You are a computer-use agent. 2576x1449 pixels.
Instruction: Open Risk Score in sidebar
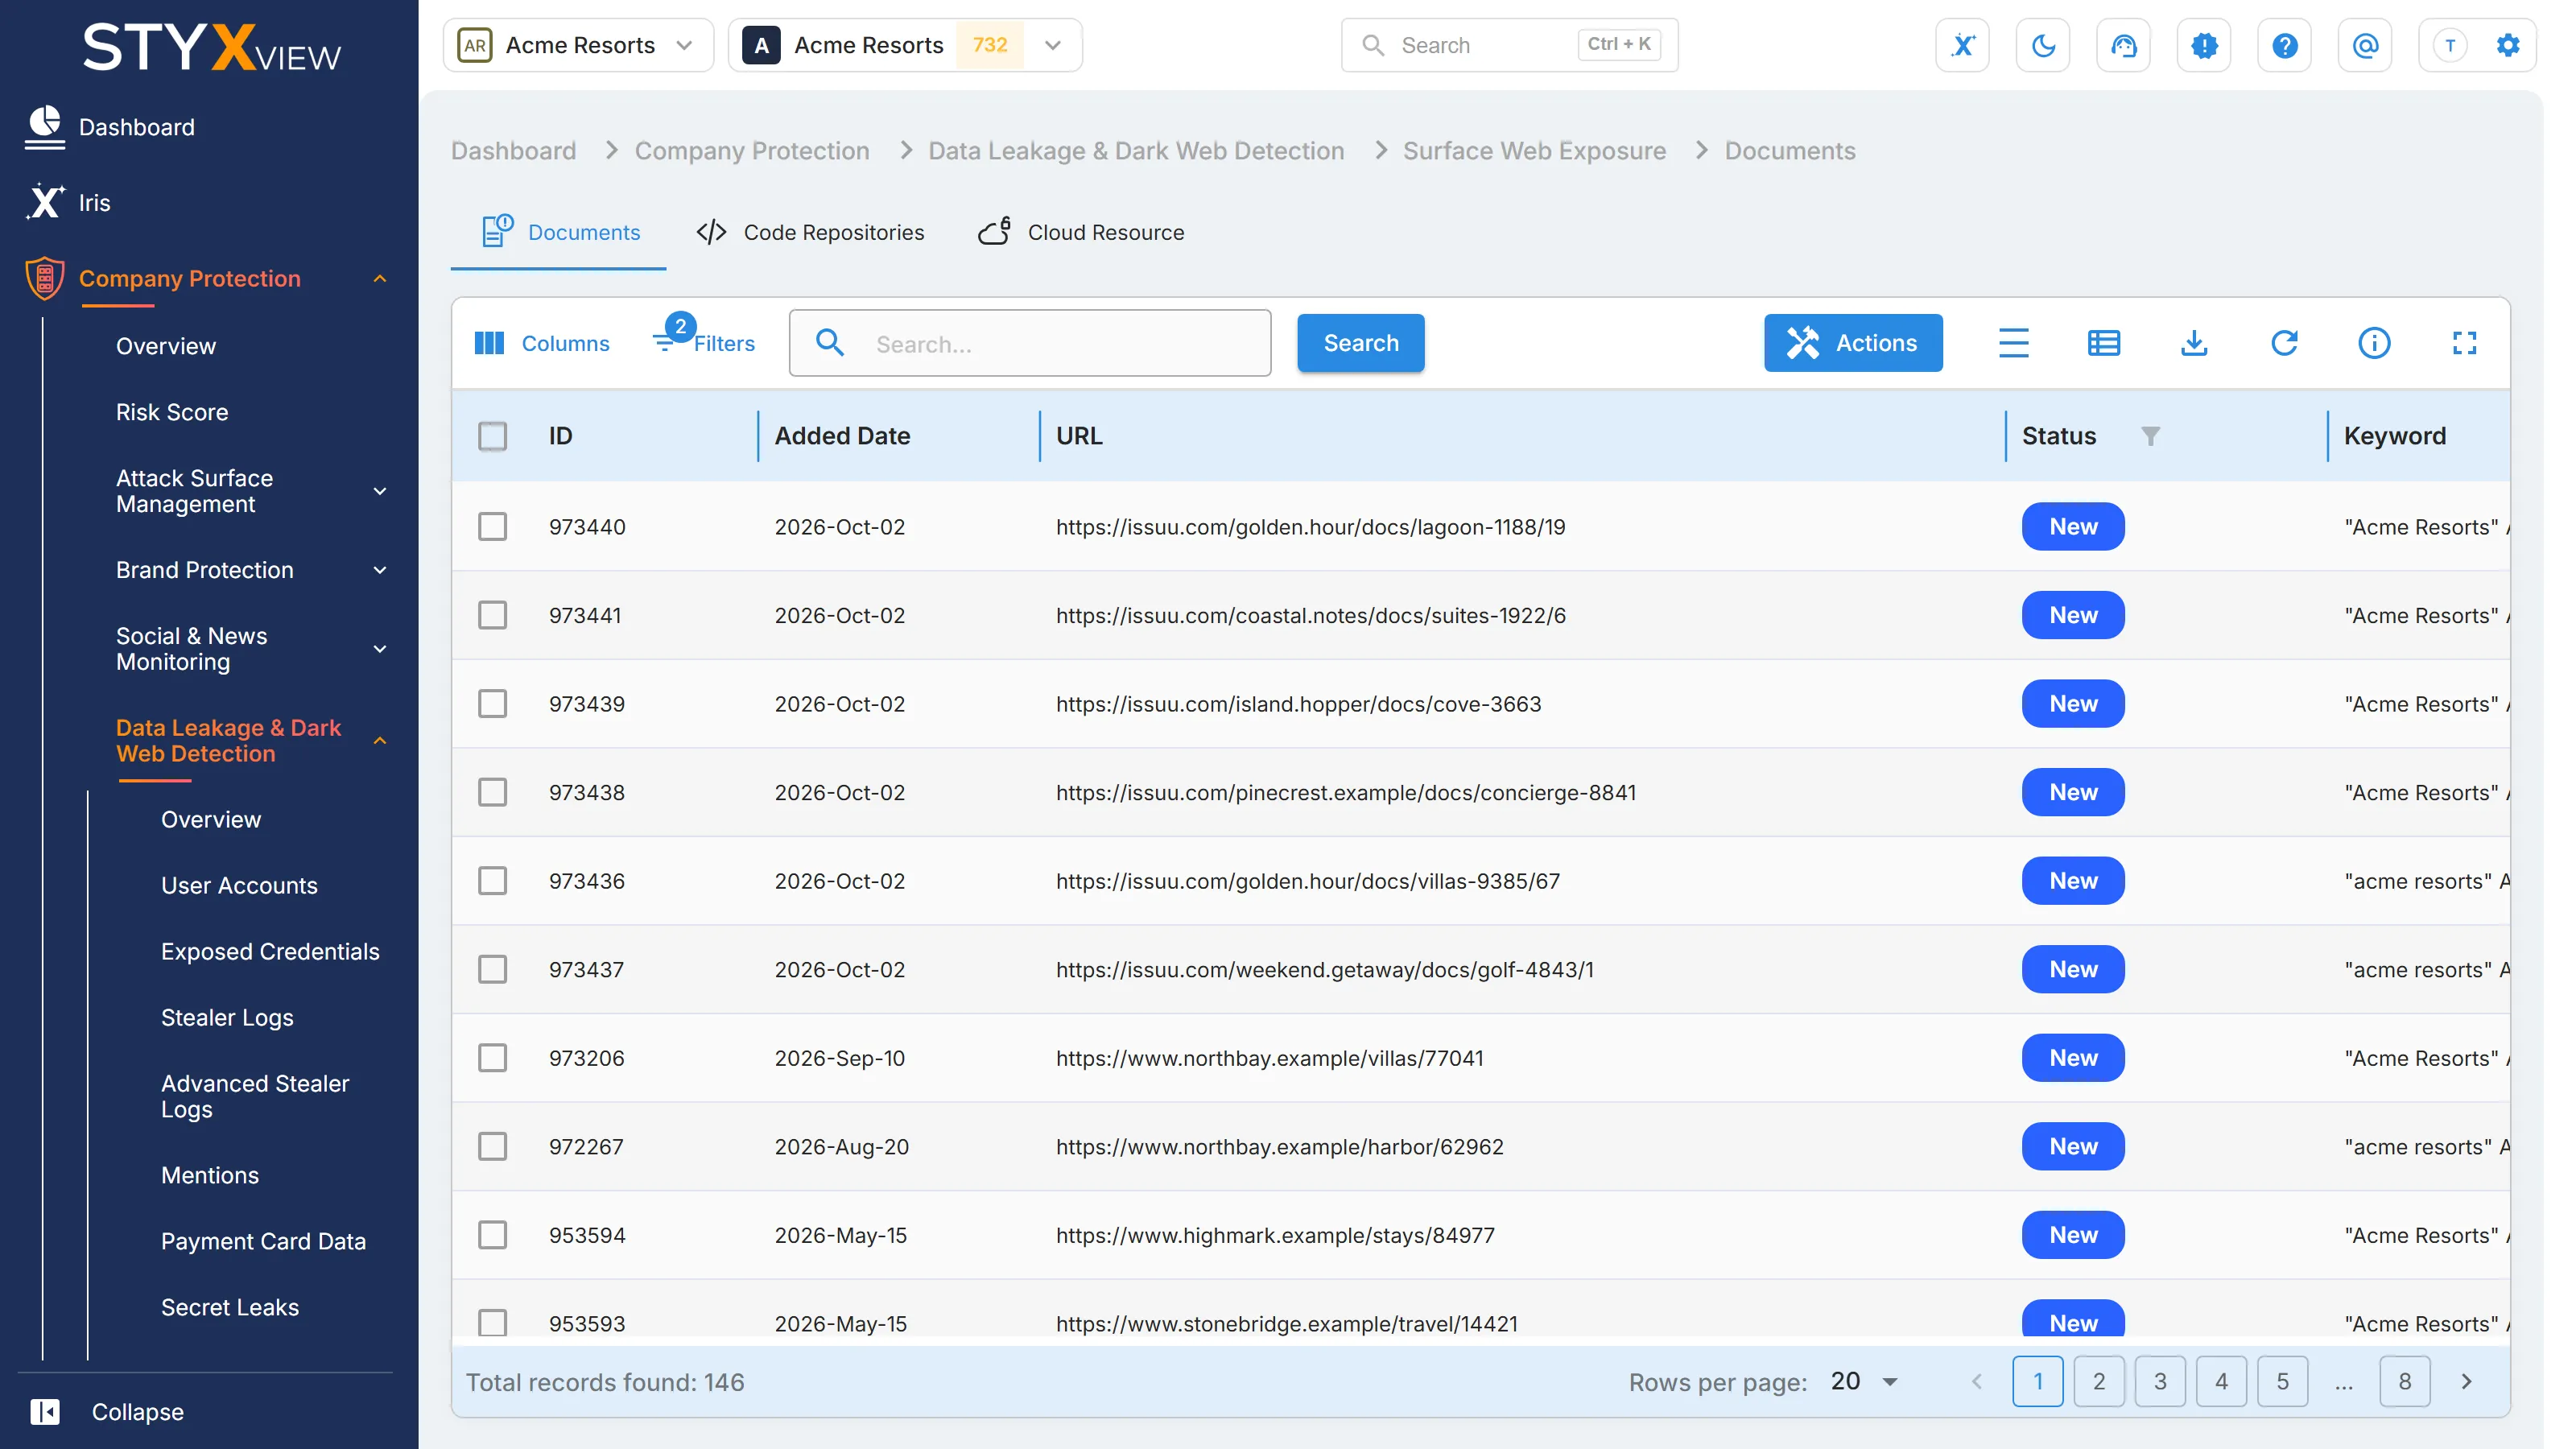pyautogui.click(x=172, y=412)
